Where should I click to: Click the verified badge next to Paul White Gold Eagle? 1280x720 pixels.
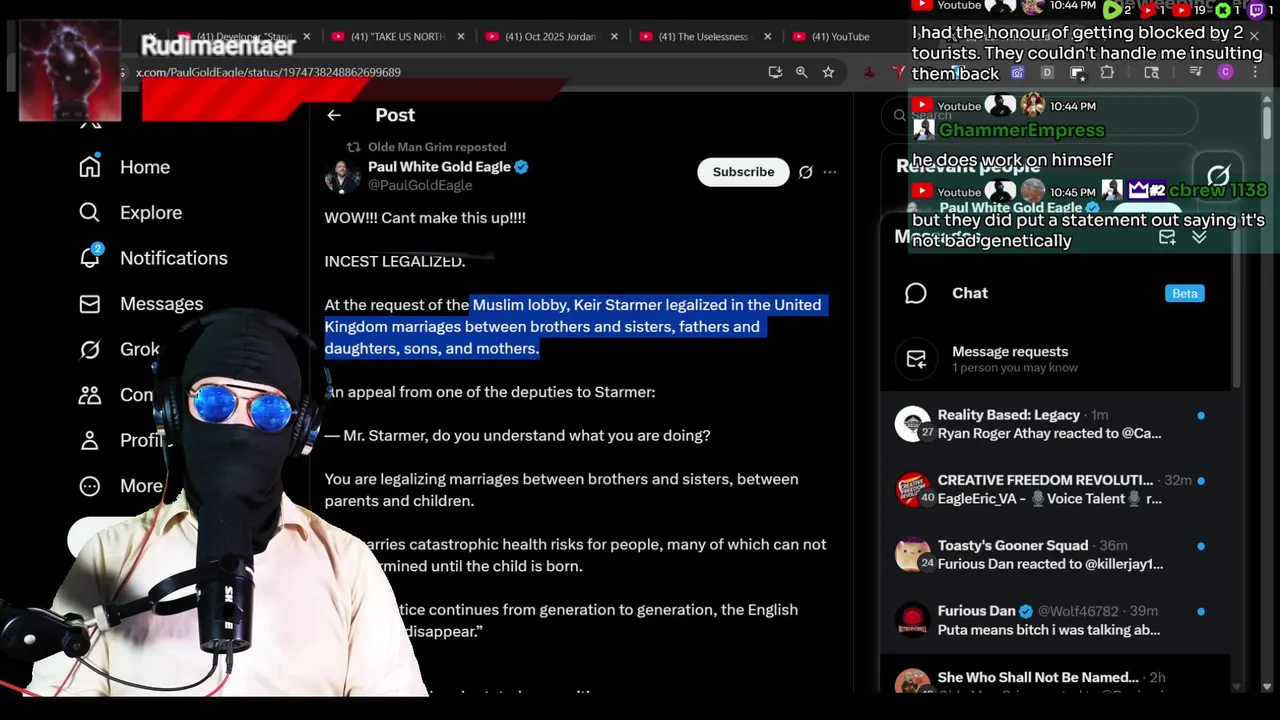pyautogui.click(x=521, y=167)
